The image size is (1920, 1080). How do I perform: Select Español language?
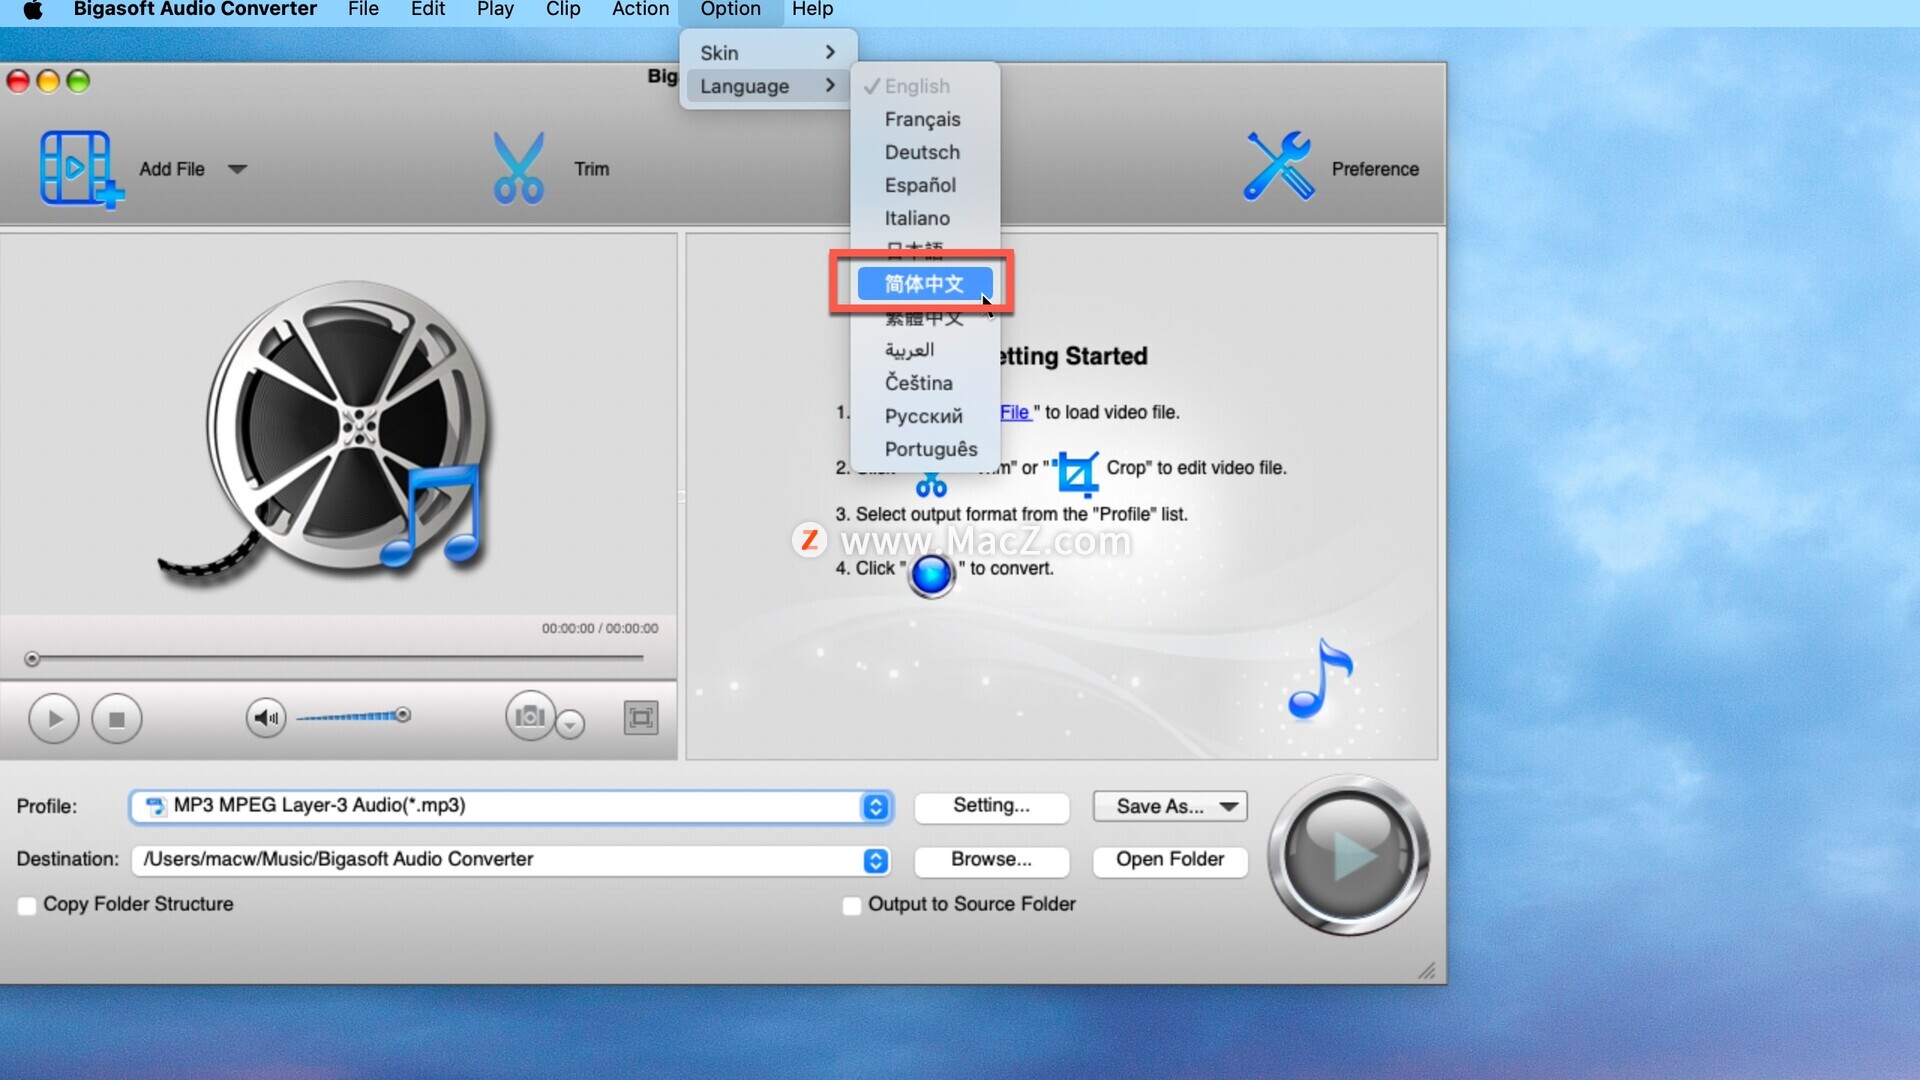[x=925, y=185]
